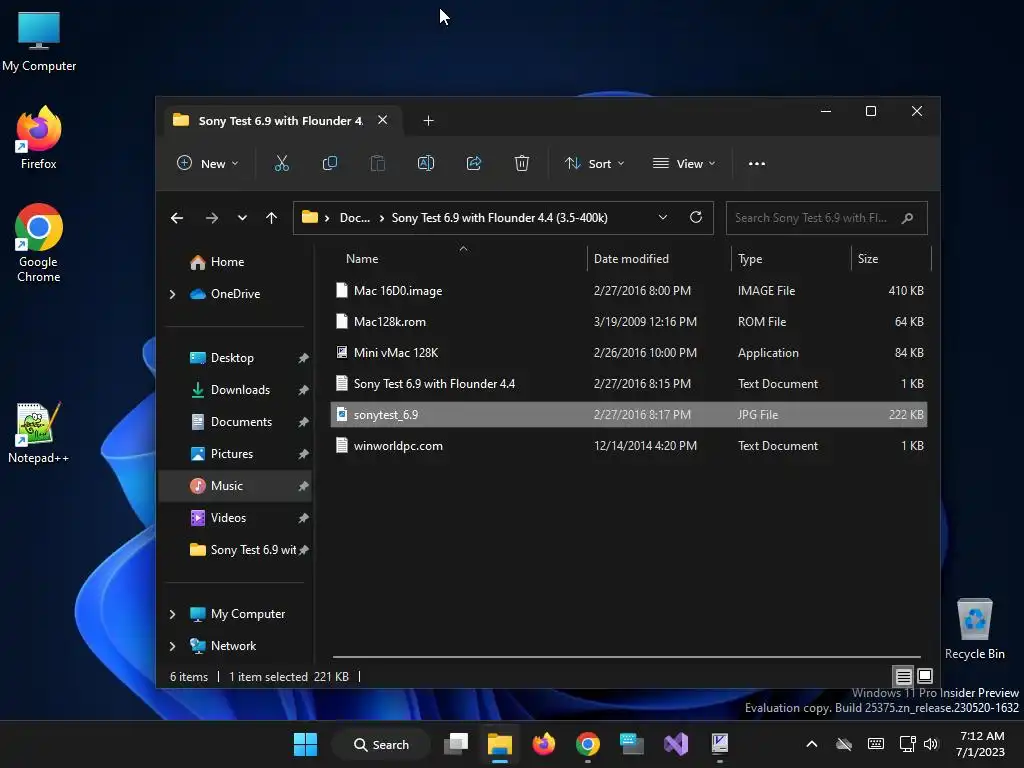
Task: Refresh the current folder
Action: click(696, 217)
